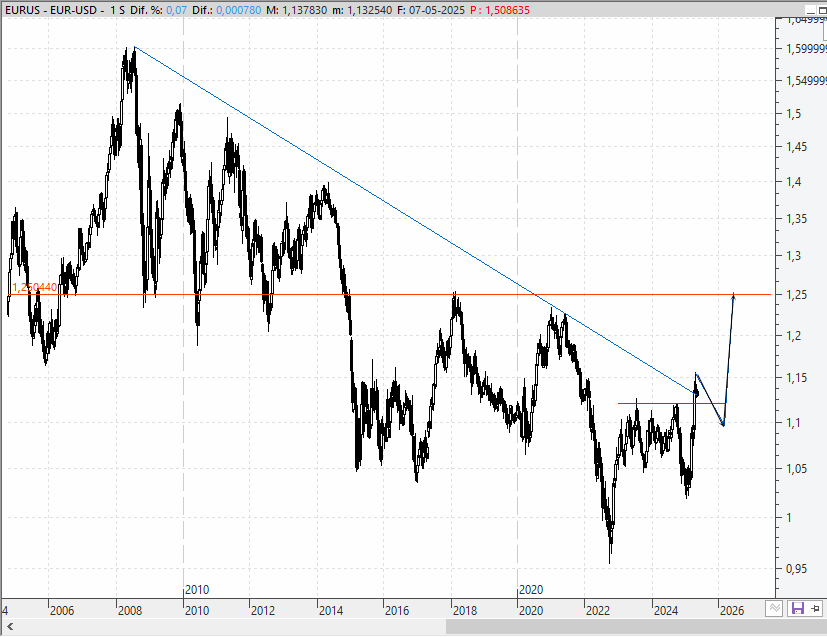This screenshot has width=827, height=637.
Task: Click the 1,35 label on price axis
Action: [796, 219]
